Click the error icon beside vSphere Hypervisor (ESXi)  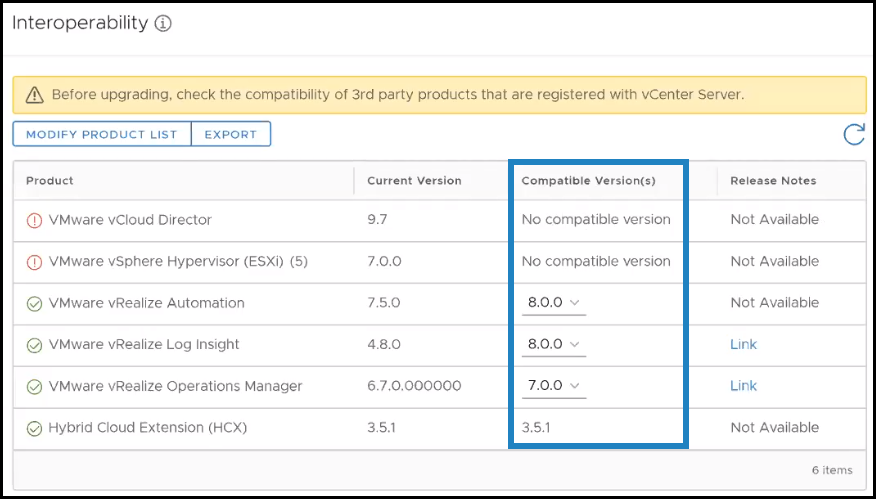(x=35, y=262)
